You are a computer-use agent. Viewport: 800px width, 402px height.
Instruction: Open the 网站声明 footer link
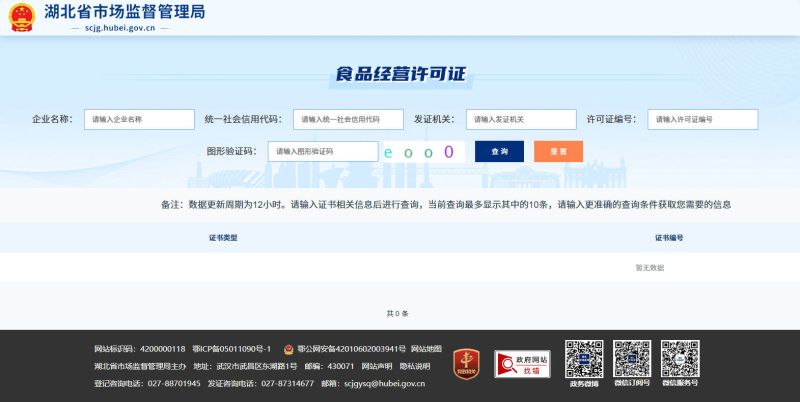tap(377, 366)
